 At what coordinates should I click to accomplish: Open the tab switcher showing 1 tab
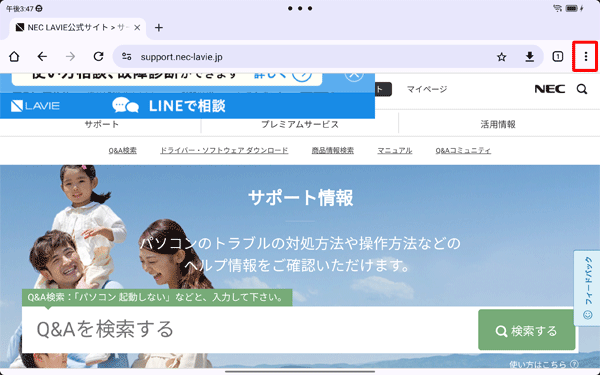558,57
